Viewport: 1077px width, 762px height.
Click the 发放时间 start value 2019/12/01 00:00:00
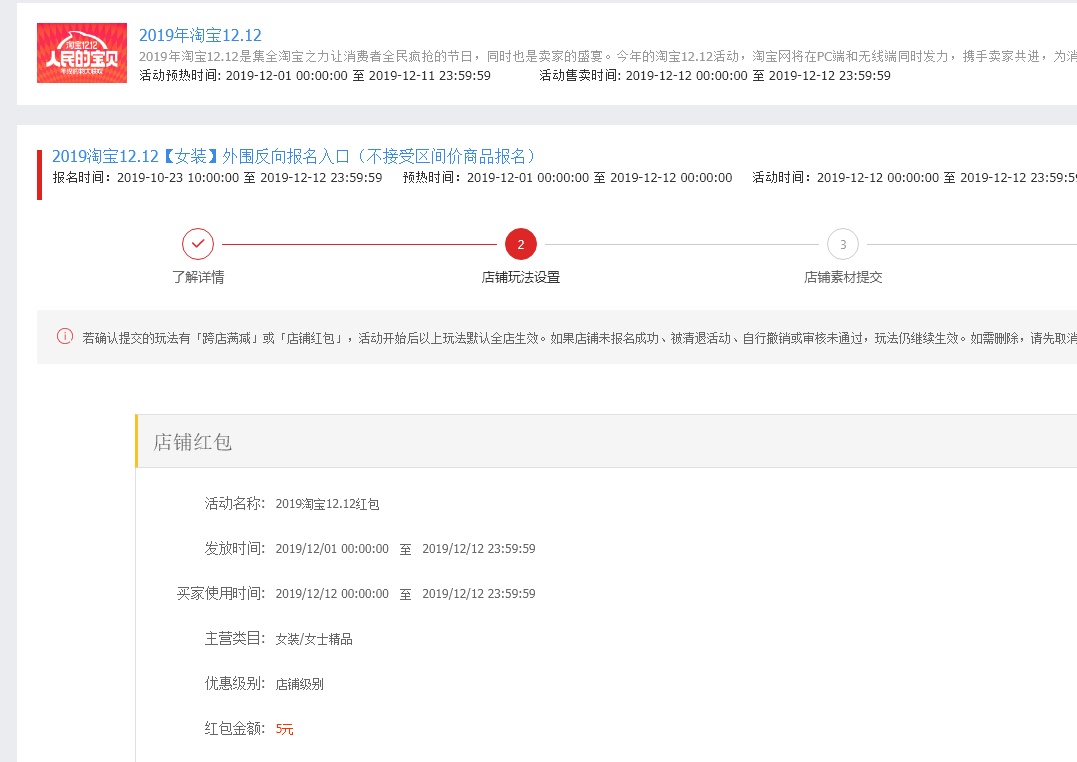pyautogui.click(x=332, y=548)
